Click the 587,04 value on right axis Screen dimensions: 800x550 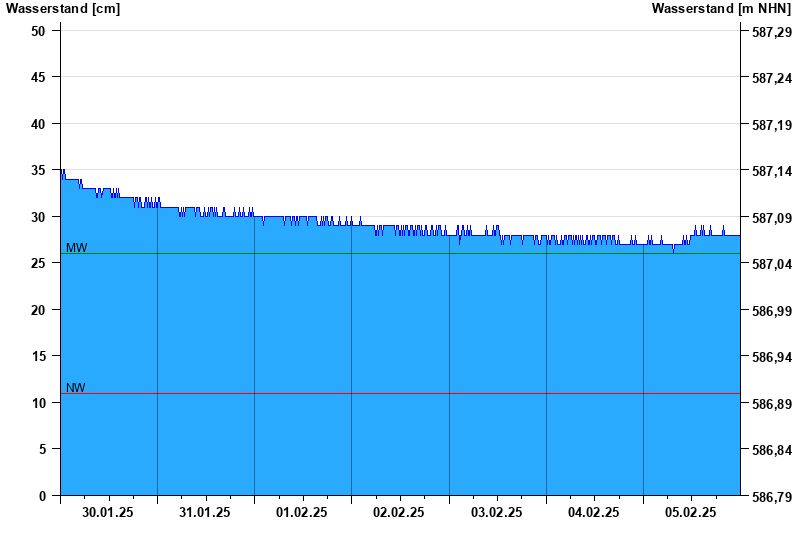(x=772, y=264)
